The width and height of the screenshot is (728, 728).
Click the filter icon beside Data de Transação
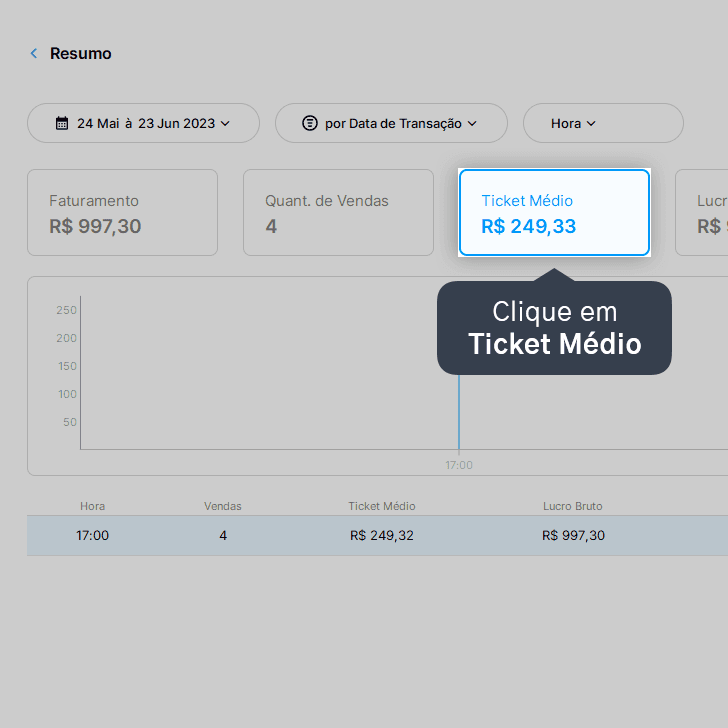[x=310, y=124]
